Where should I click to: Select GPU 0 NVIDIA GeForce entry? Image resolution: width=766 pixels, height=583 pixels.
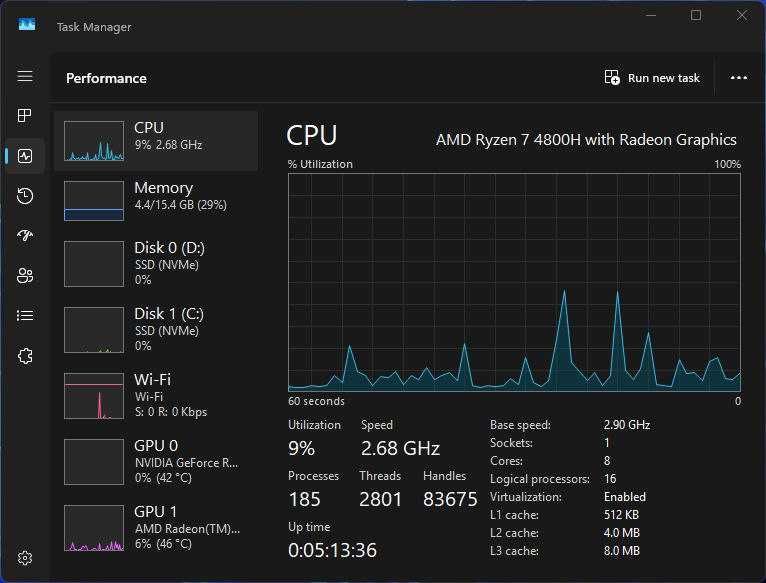(x=155, y=461)
